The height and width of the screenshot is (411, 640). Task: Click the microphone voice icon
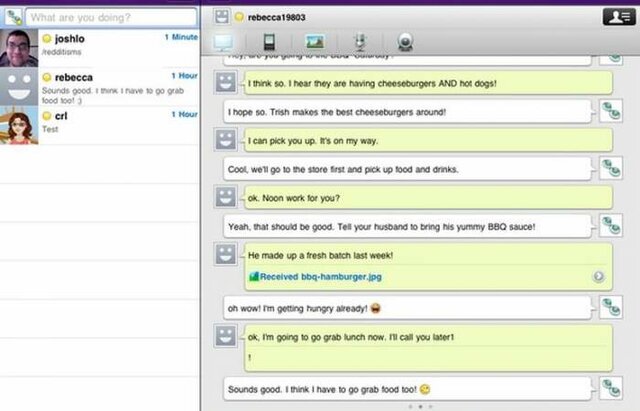(x=360, y=42)
